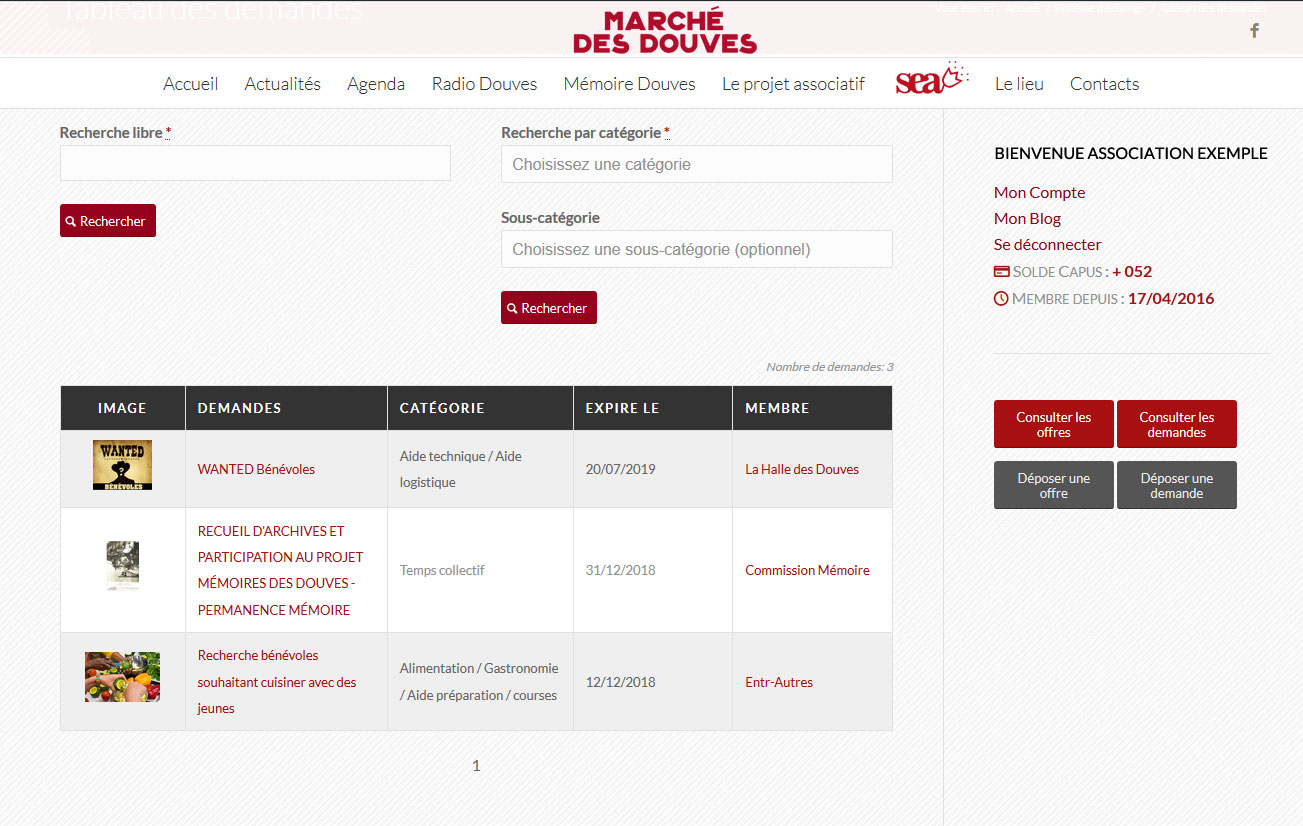Open the La Halle des Douves member link
Screen dimensions: 1303x826
click(801, 469)
